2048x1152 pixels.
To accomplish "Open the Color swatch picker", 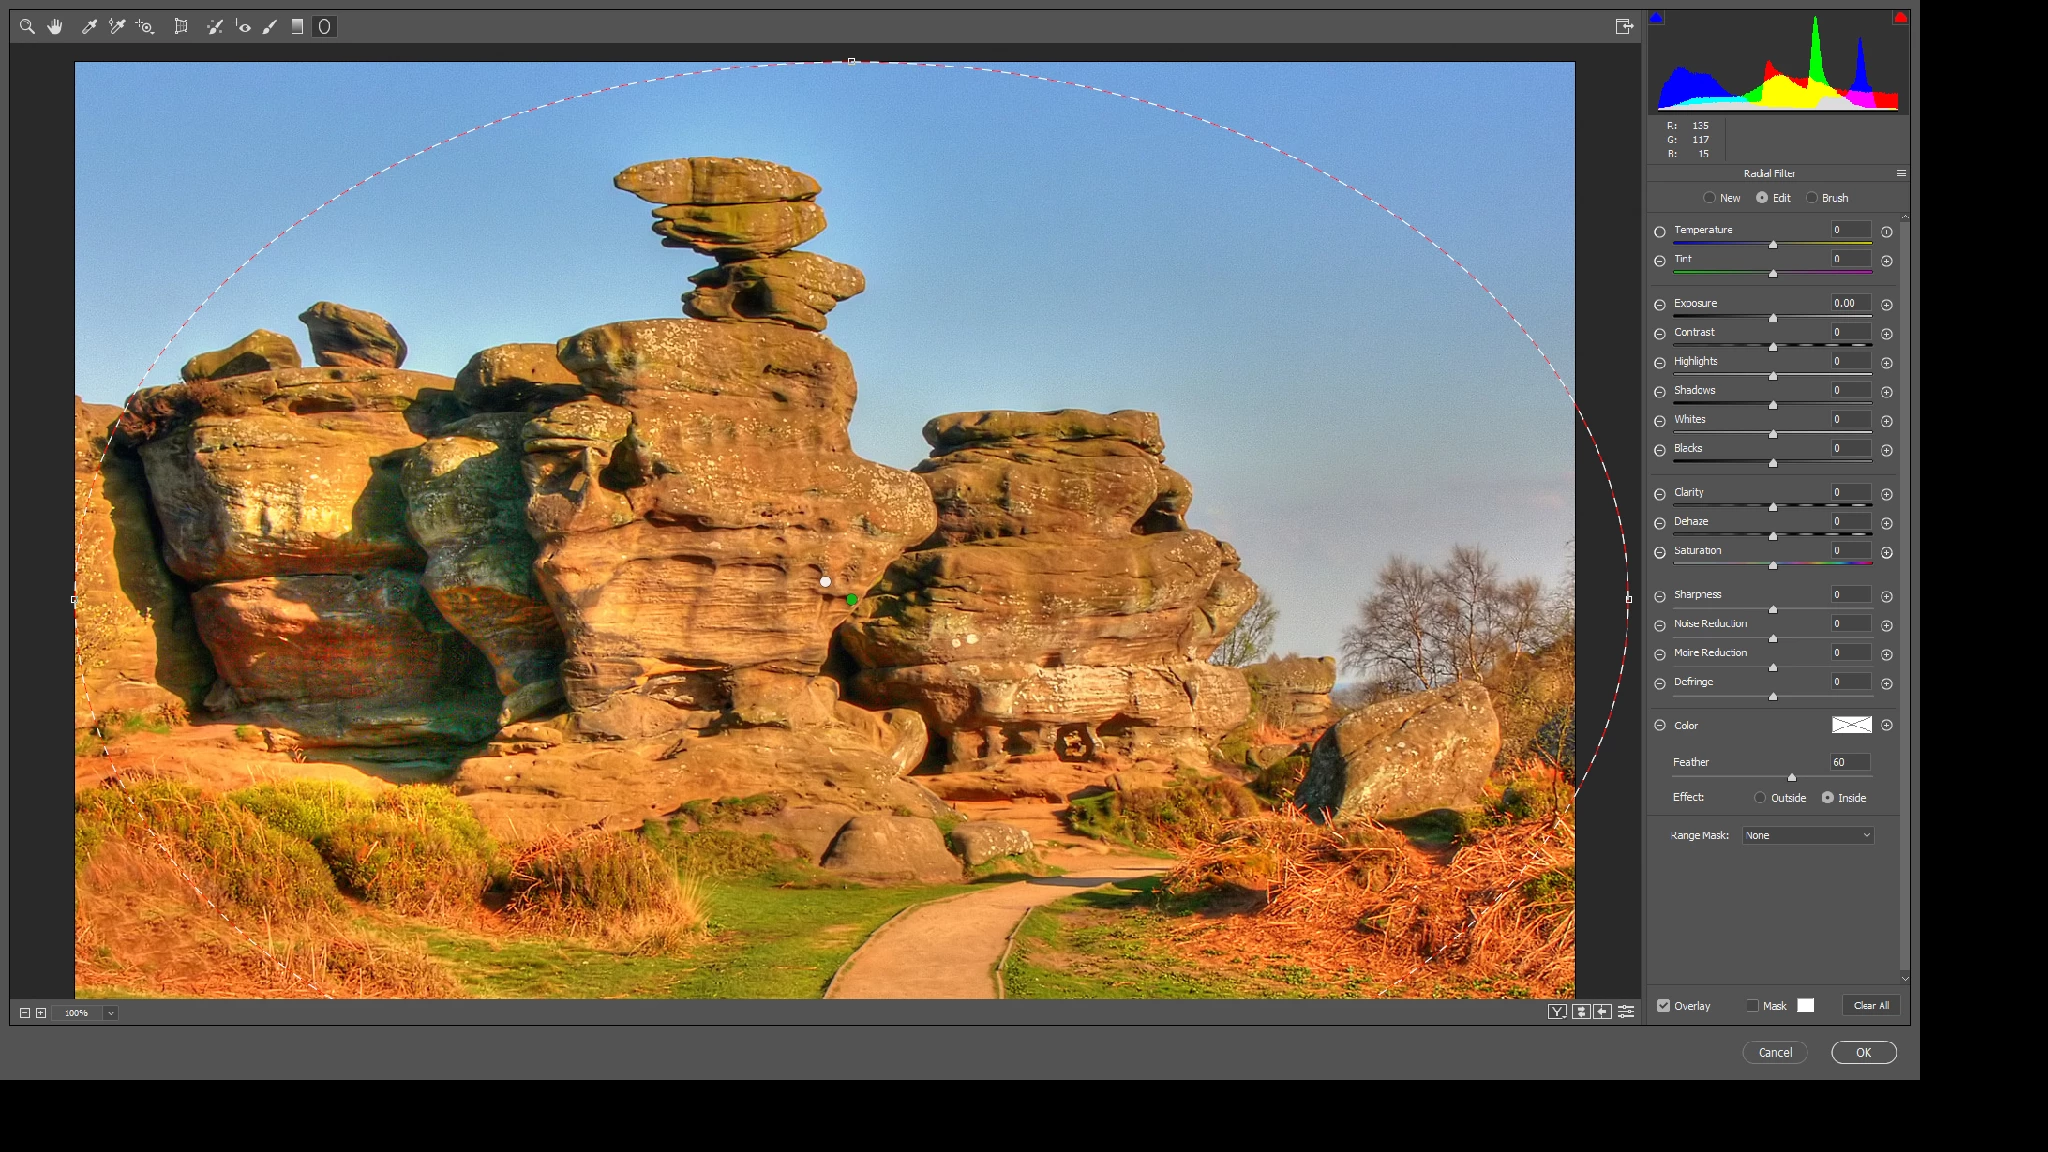I will click(x=1851, y=725).
